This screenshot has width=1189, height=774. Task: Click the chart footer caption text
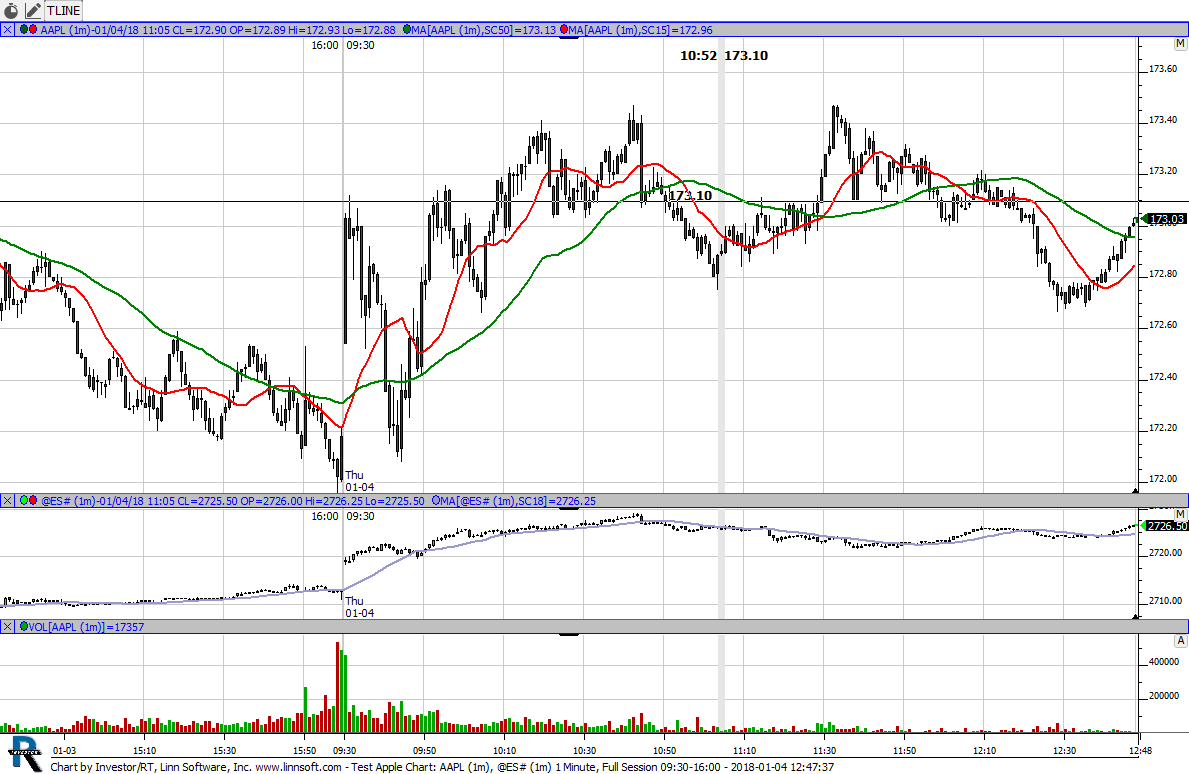[442, 767]
